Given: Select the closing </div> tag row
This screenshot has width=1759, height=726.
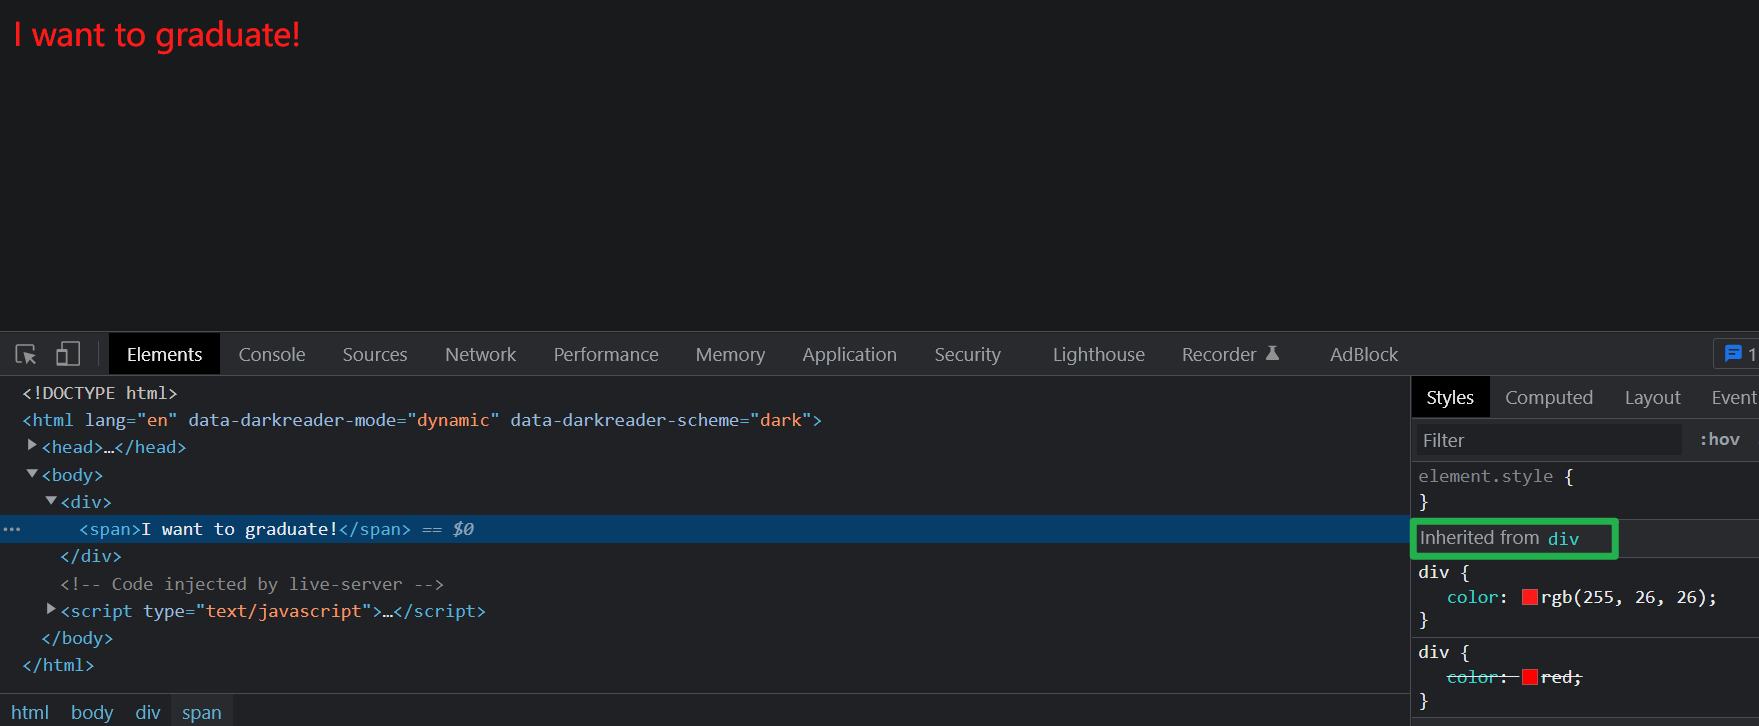Looking at the screenshot, I should tap(91, 556).
